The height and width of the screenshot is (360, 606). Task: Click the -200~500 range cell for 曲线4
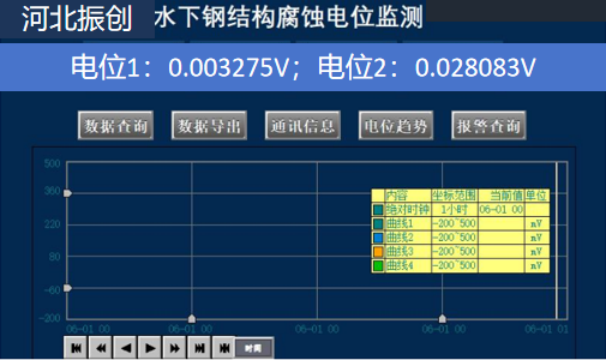[454, 266]
